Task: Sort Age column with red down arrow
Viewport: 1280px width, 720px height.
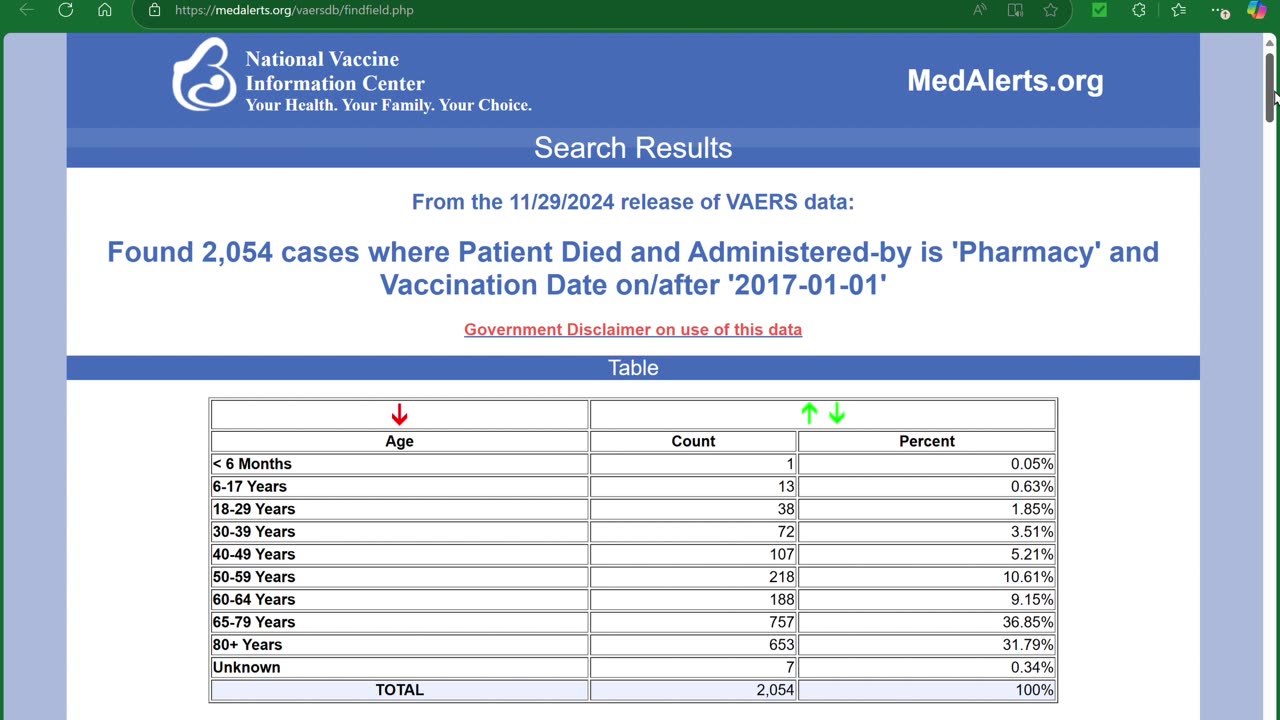Action: [399, 414]
